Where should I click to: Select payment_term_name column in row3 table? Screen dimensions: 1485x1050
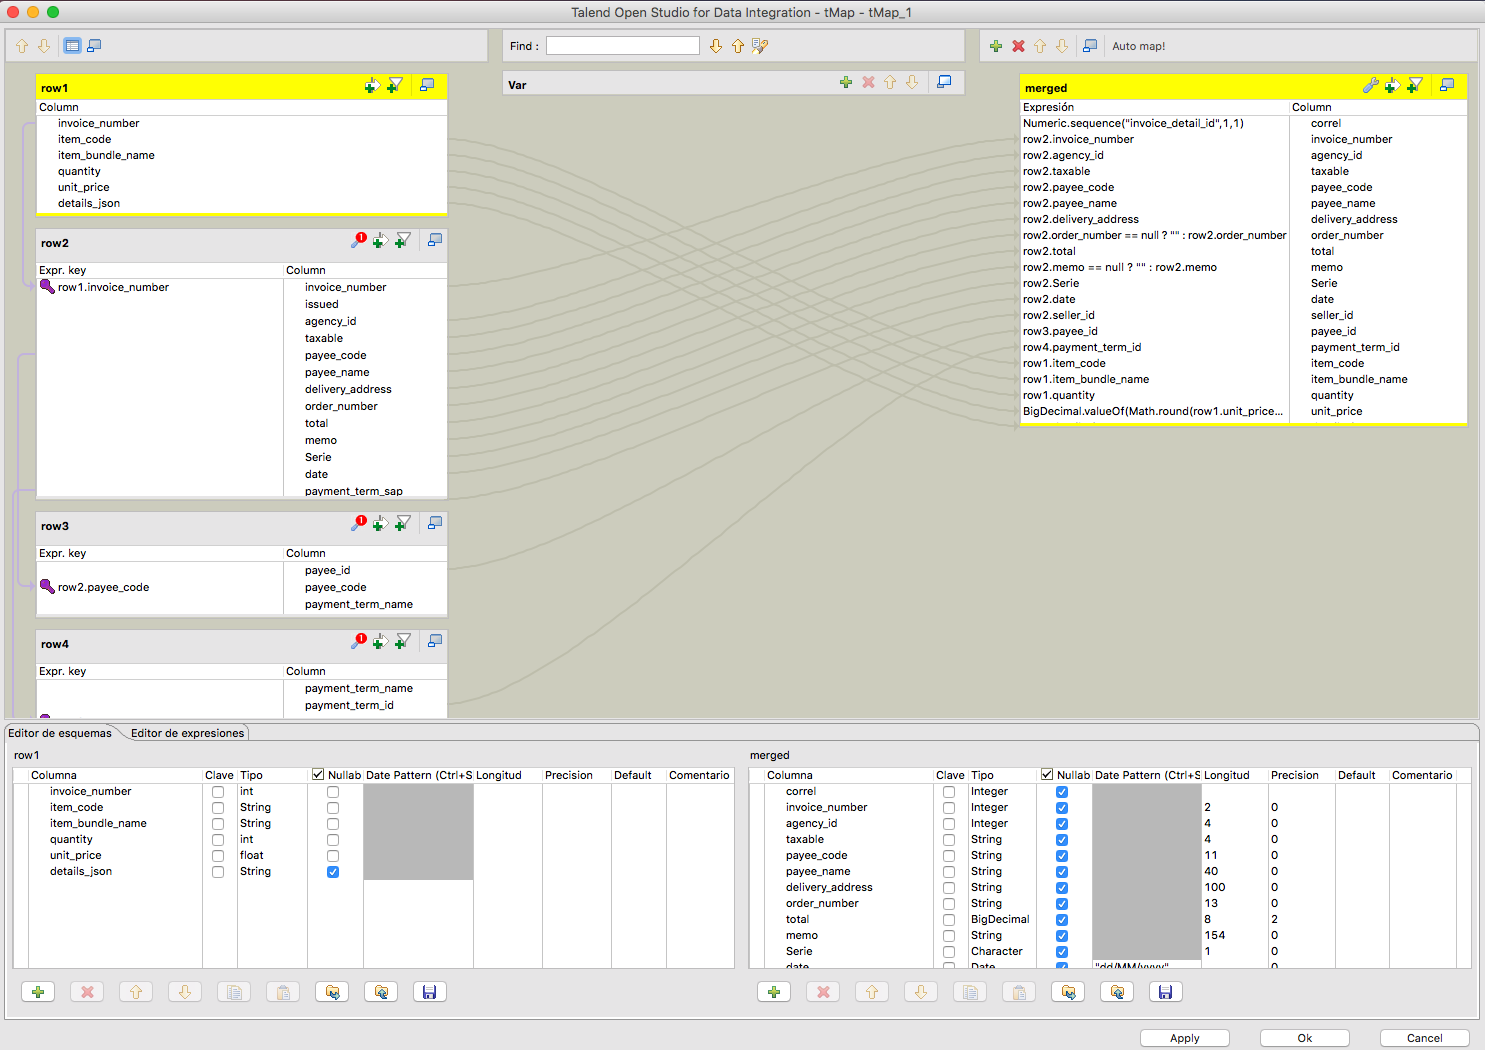359,605
